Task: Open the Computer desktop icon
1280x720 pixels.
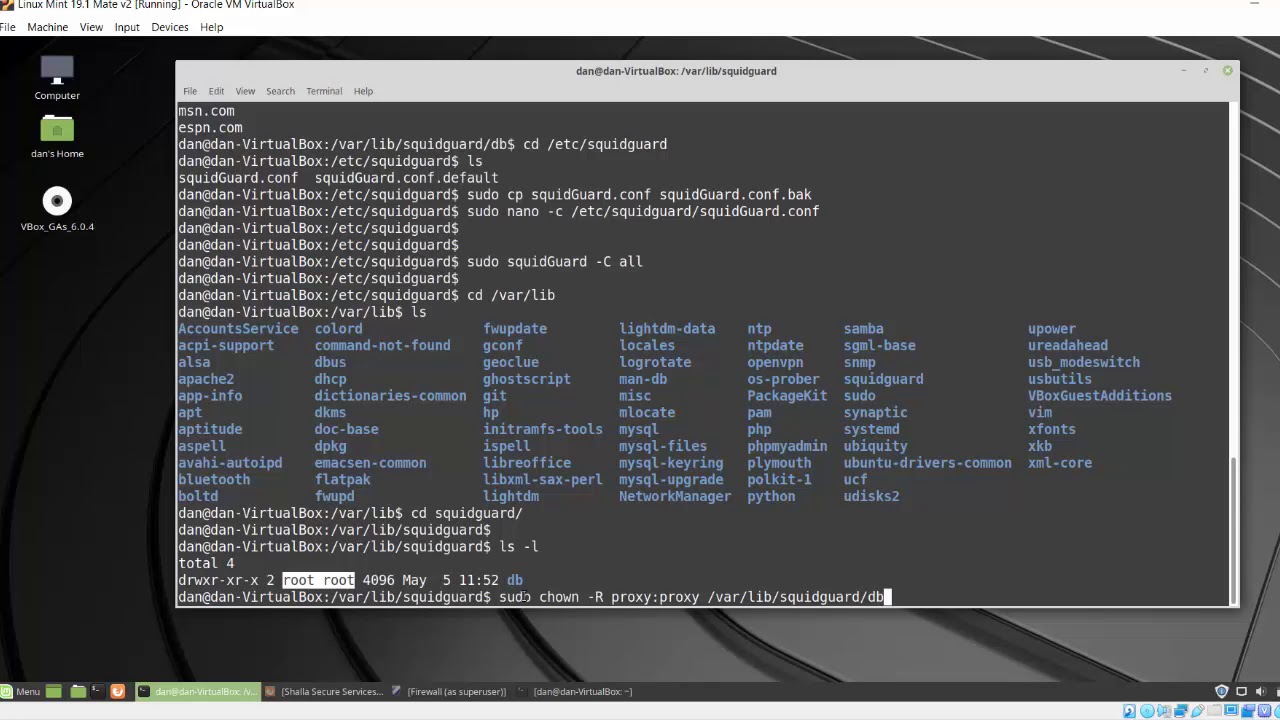Action: point(57,78)
